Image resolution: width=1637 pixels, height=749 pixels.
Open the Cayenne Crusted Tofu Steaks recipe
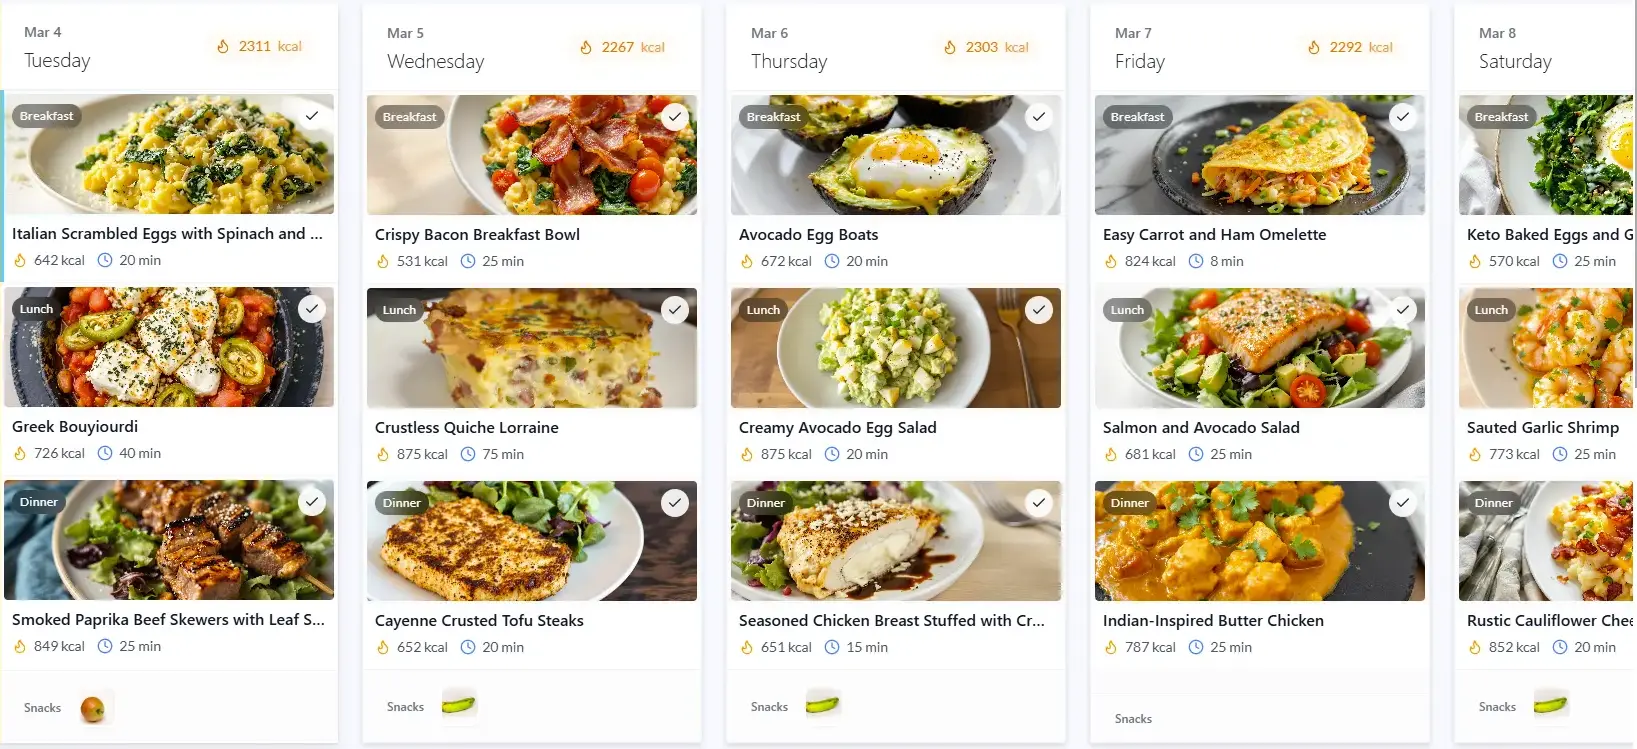(479, 621)
